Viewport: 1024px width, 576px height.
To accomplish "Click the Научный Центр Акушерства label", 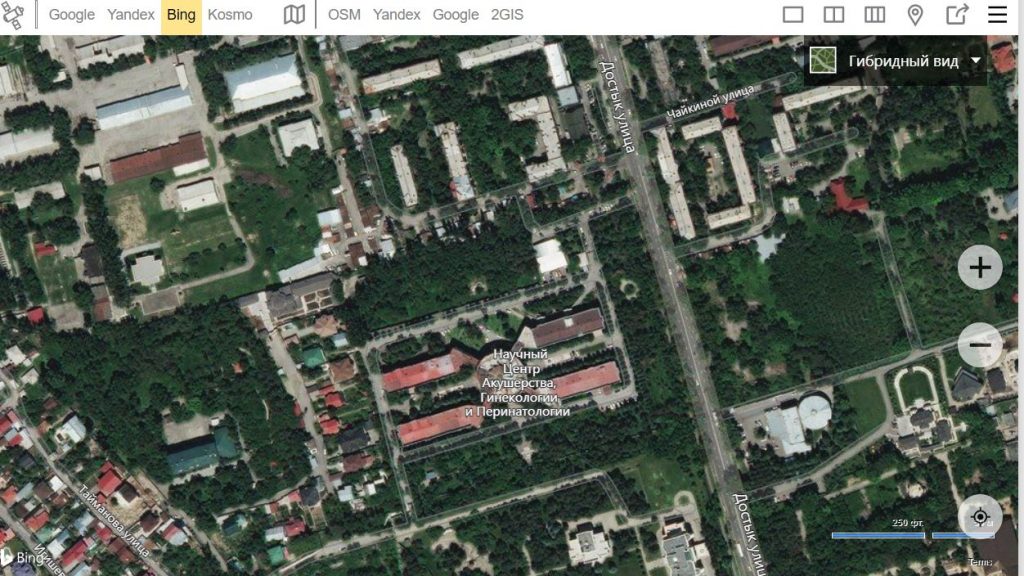I will tap(518, 382).
